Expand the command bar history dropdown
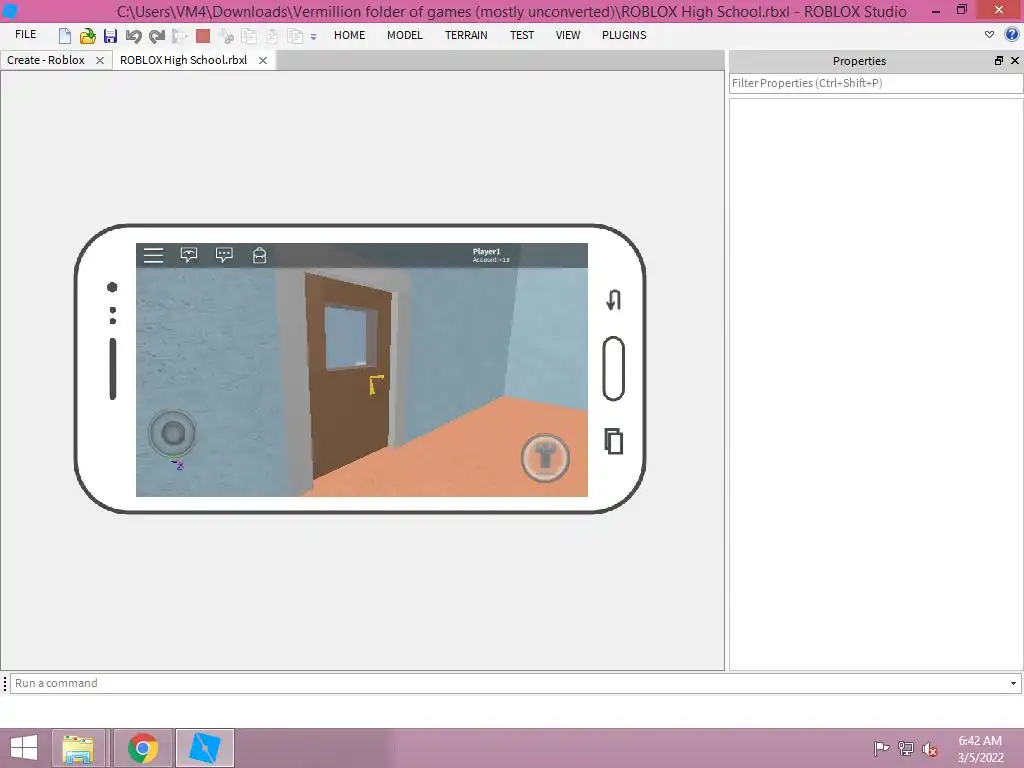 coord(1014,683)
